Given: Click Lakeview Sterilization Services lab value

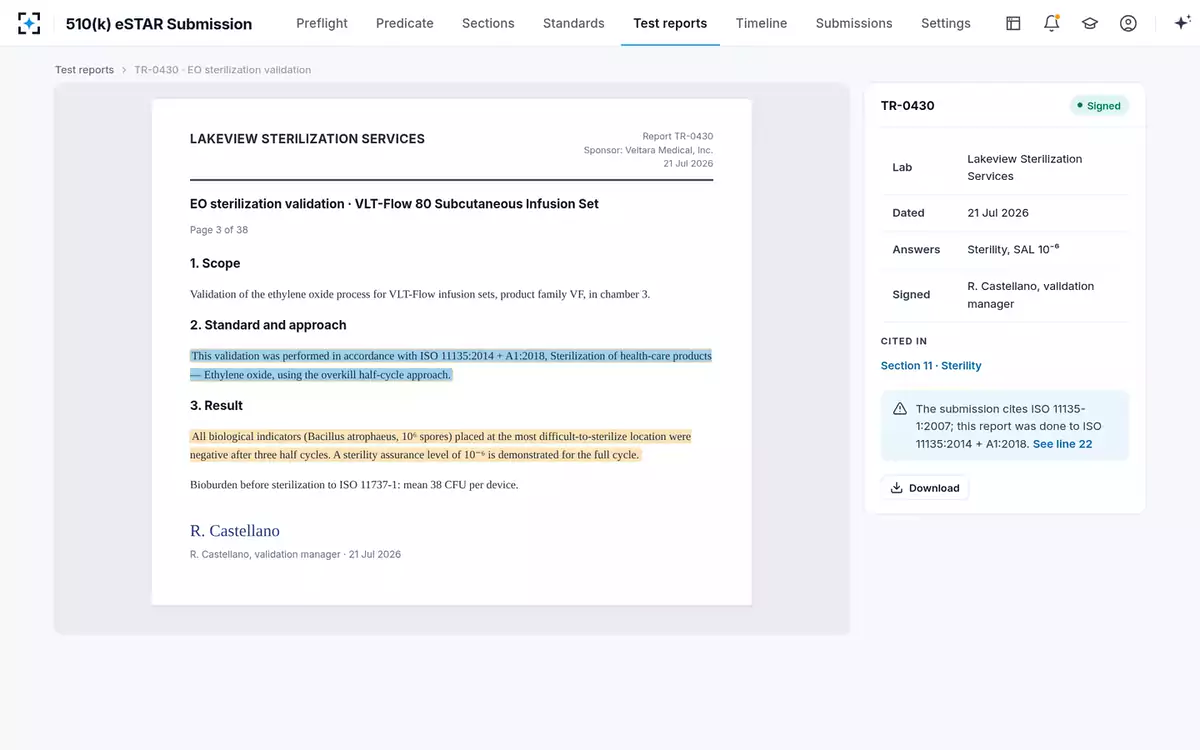Looking at the screenshot, I should coord(1025,167).
